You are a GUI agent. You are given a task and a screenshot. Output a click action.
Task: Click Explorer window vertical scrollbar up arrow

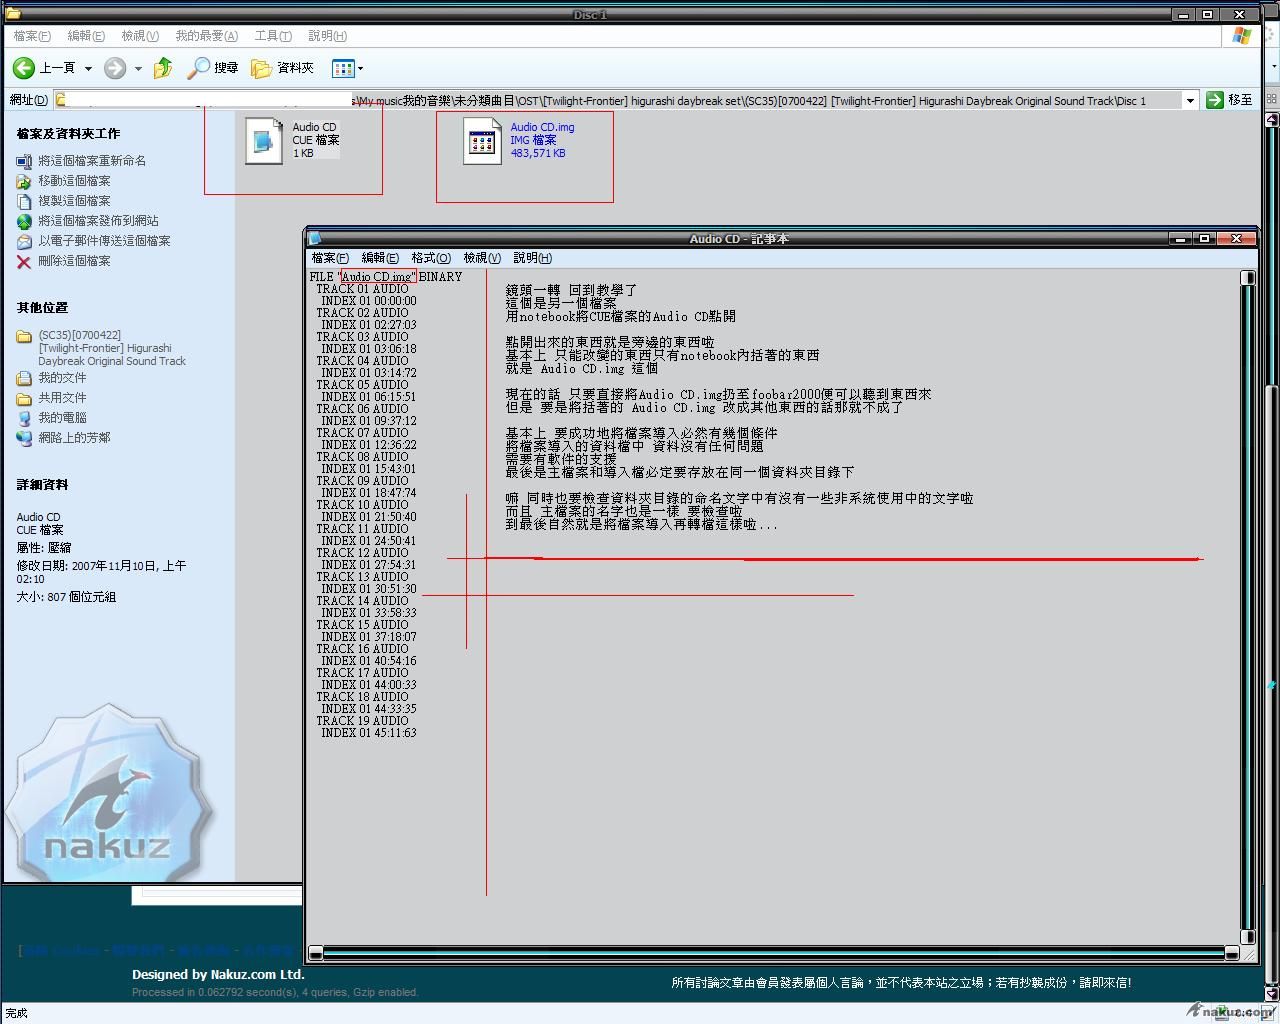click(1271, 119)
